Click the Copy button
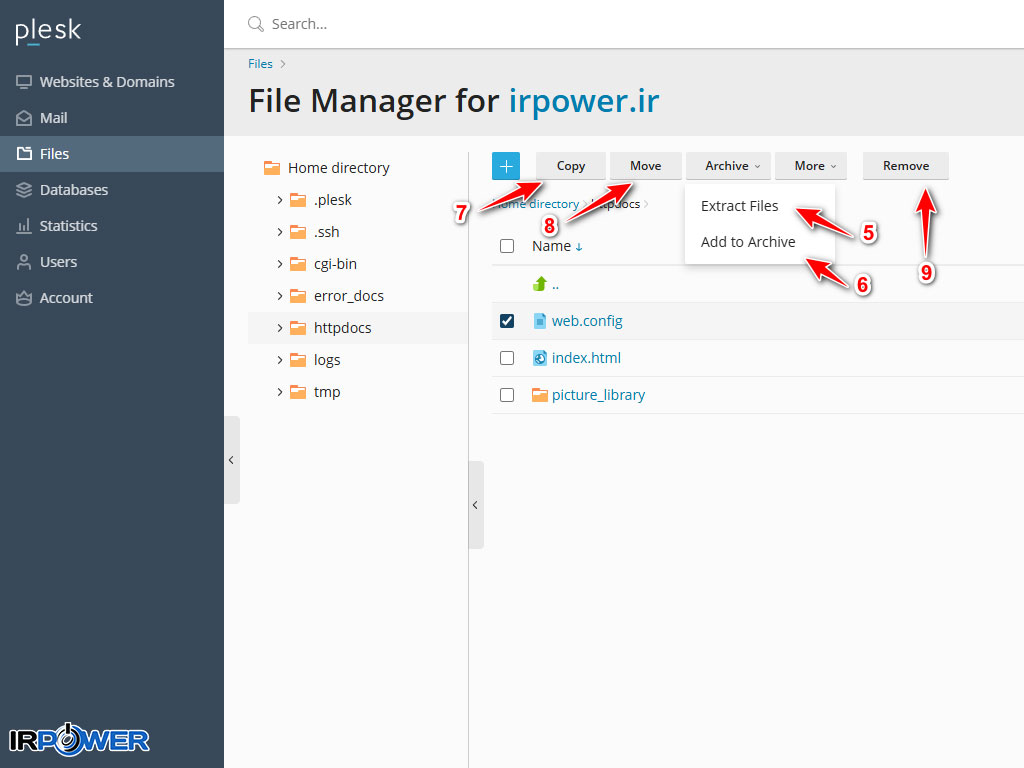The width and height of the screenshot is (1024, 768). pyautogui.click(x=571, y=166)
